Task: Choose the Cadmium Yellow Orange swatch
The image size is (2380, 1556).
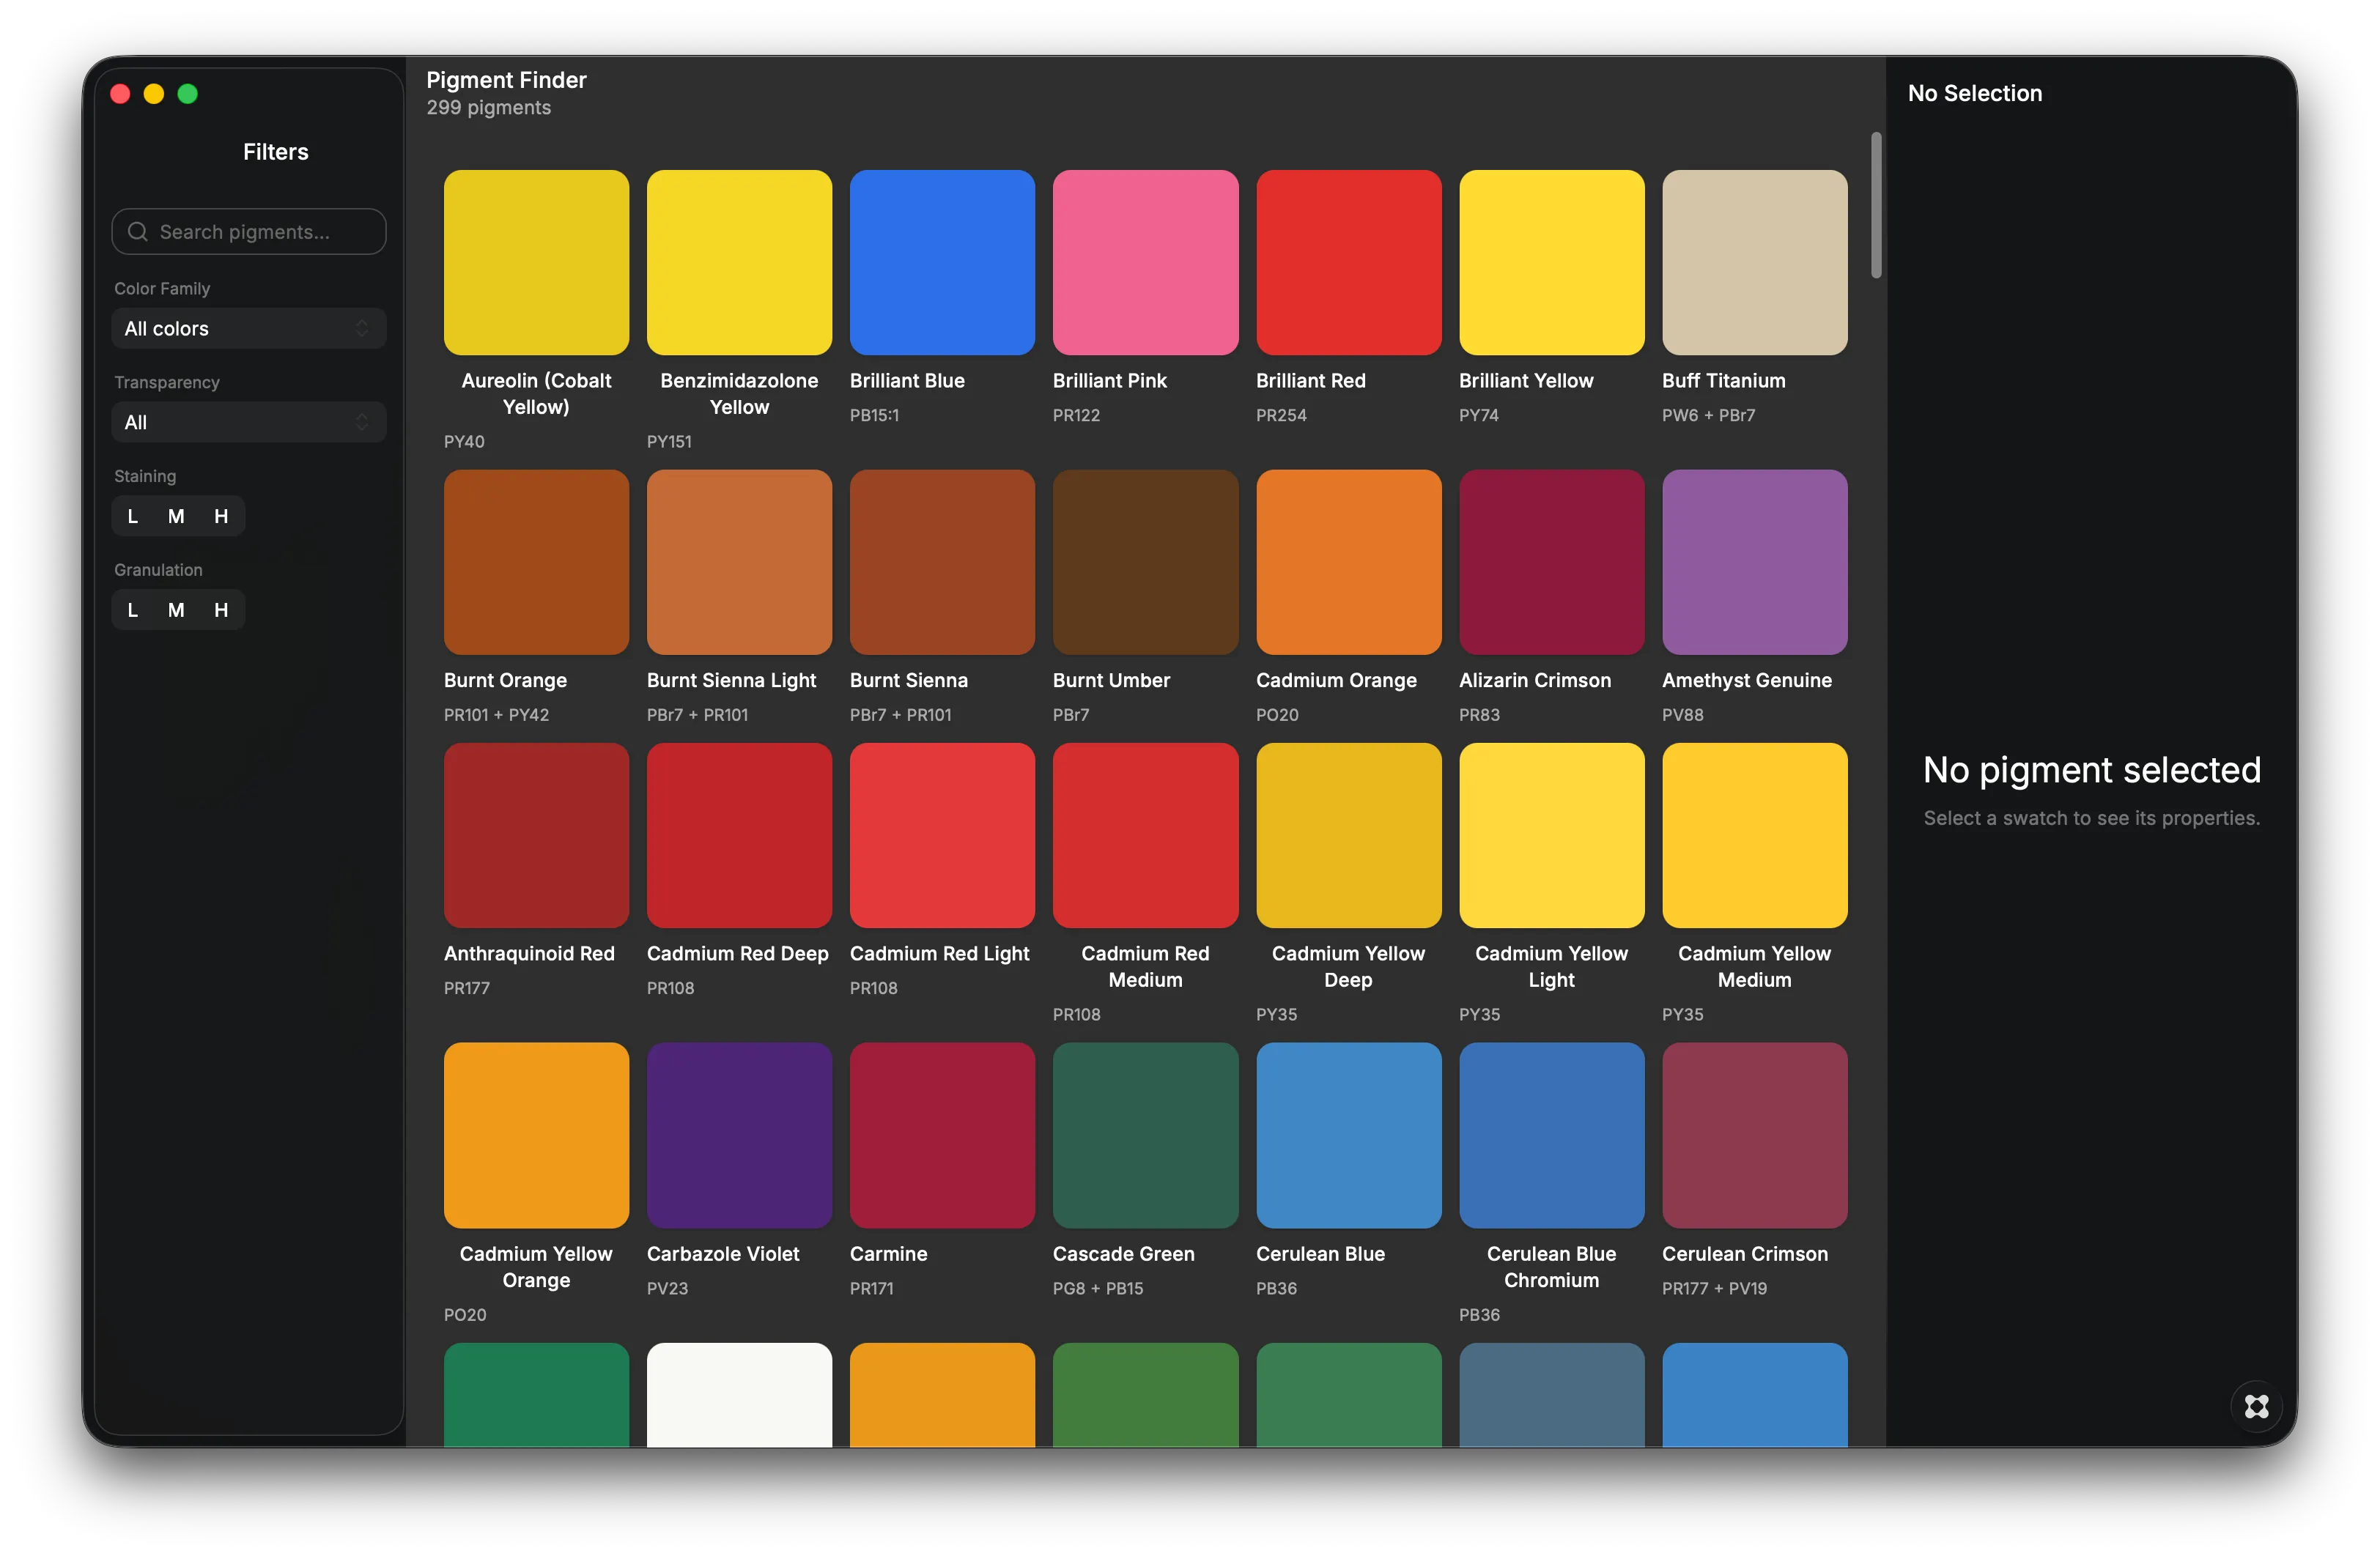Action: pos(536,1136)
